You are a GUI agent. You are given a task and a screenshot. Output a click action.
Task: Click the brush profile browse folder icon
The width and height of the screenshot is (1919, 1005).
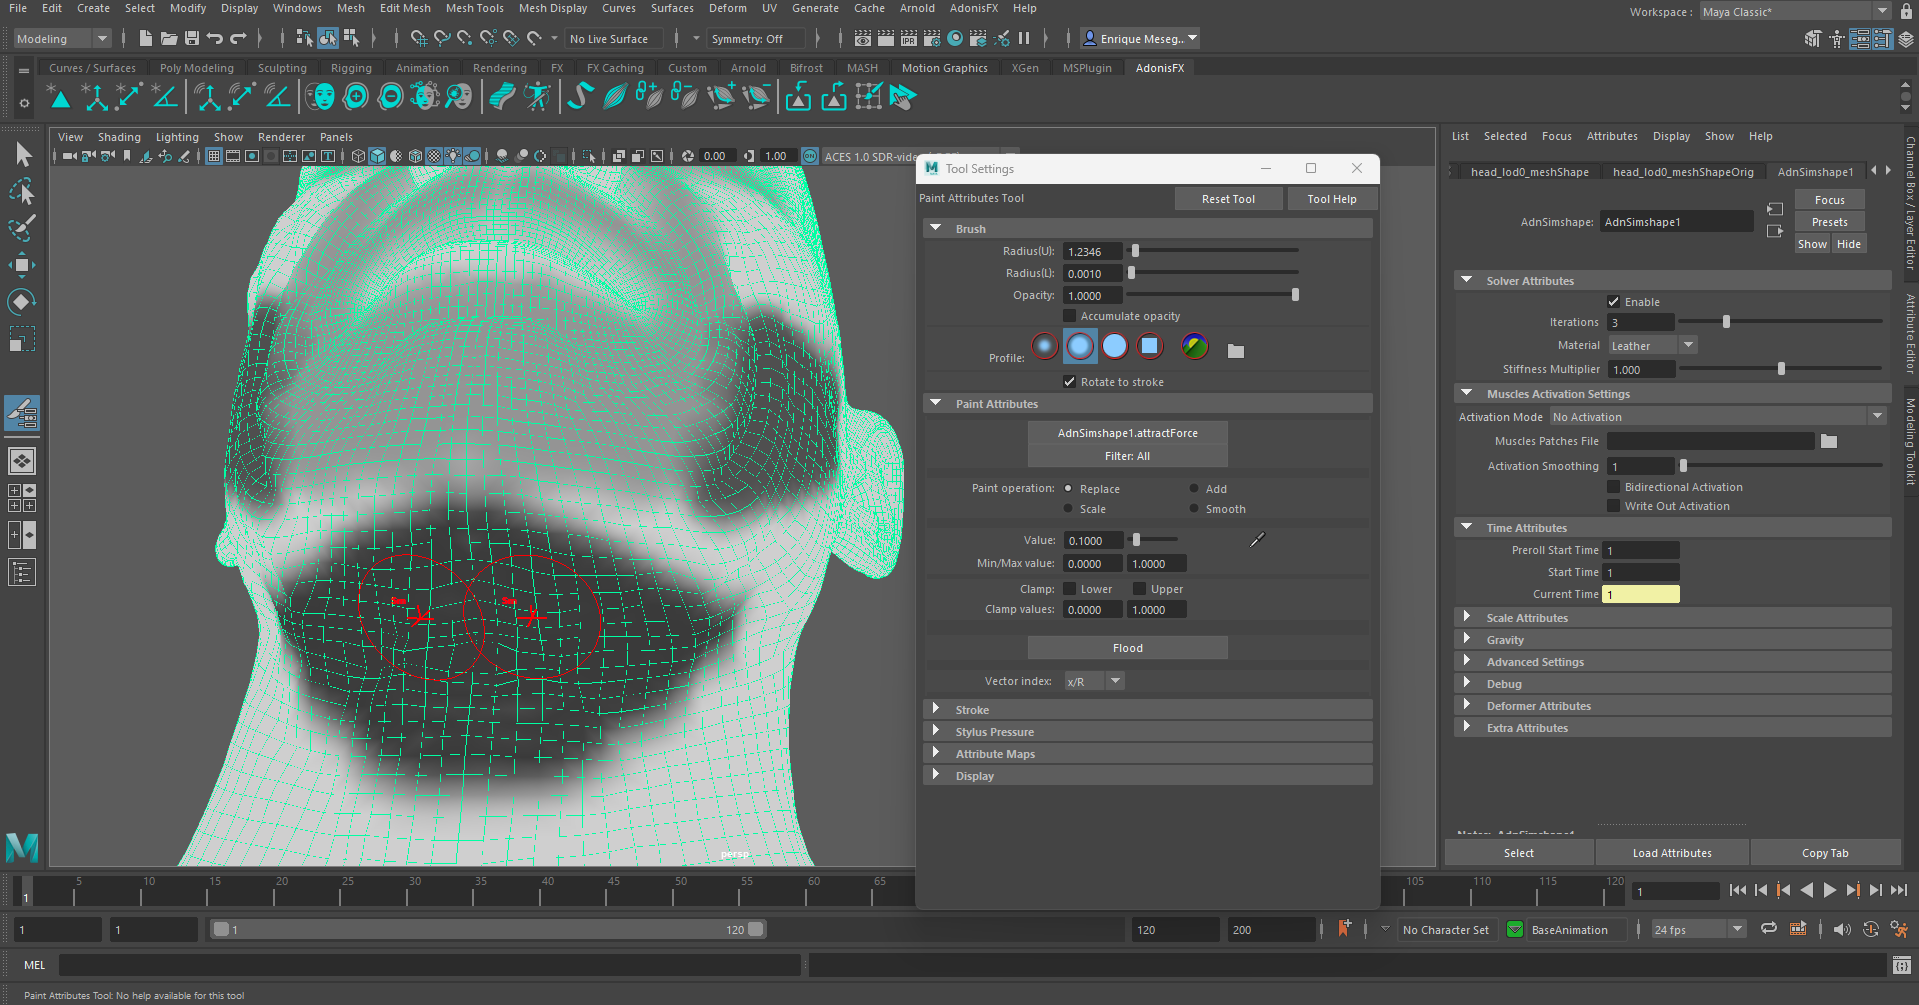tap(1236, 351)
